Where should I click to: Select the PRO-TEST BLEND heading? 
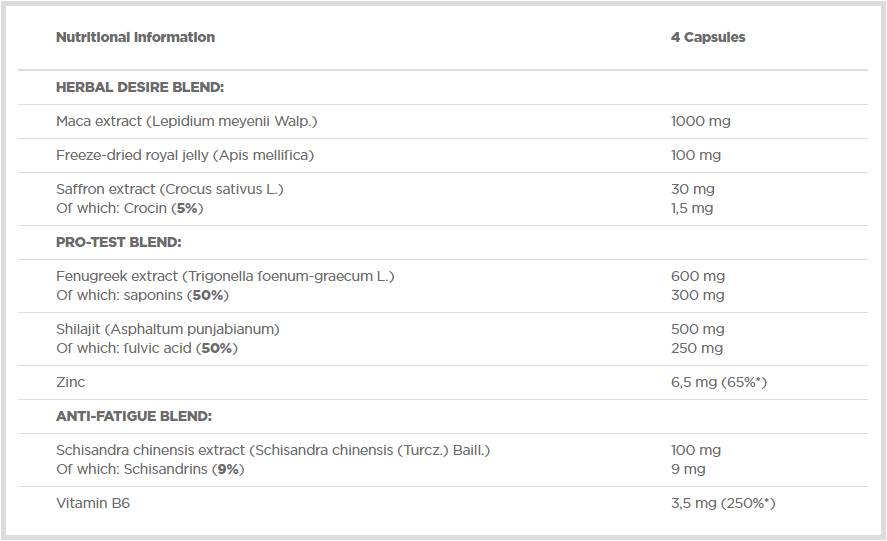pyautogui.click(x=118, y=242)
